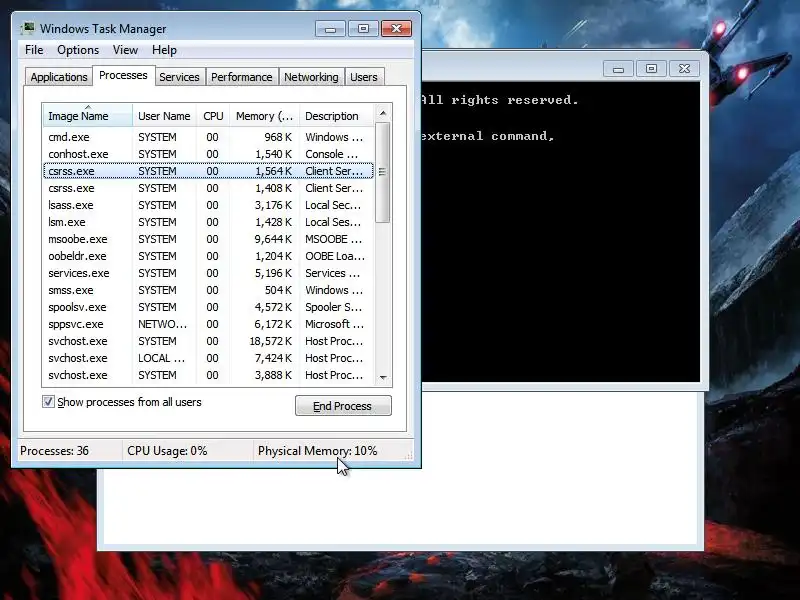The image size is (800, 600).
Task: Sort by User Name column header
Action: (x=164, y=116)
